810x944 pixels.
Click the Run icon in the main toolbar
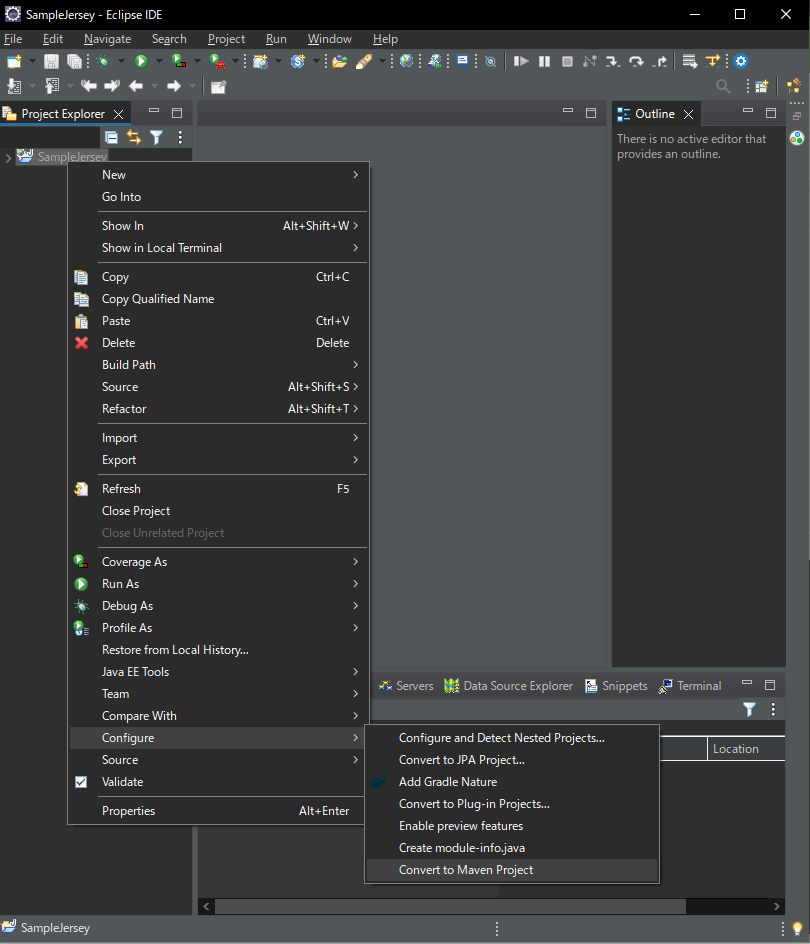[140, 61]
